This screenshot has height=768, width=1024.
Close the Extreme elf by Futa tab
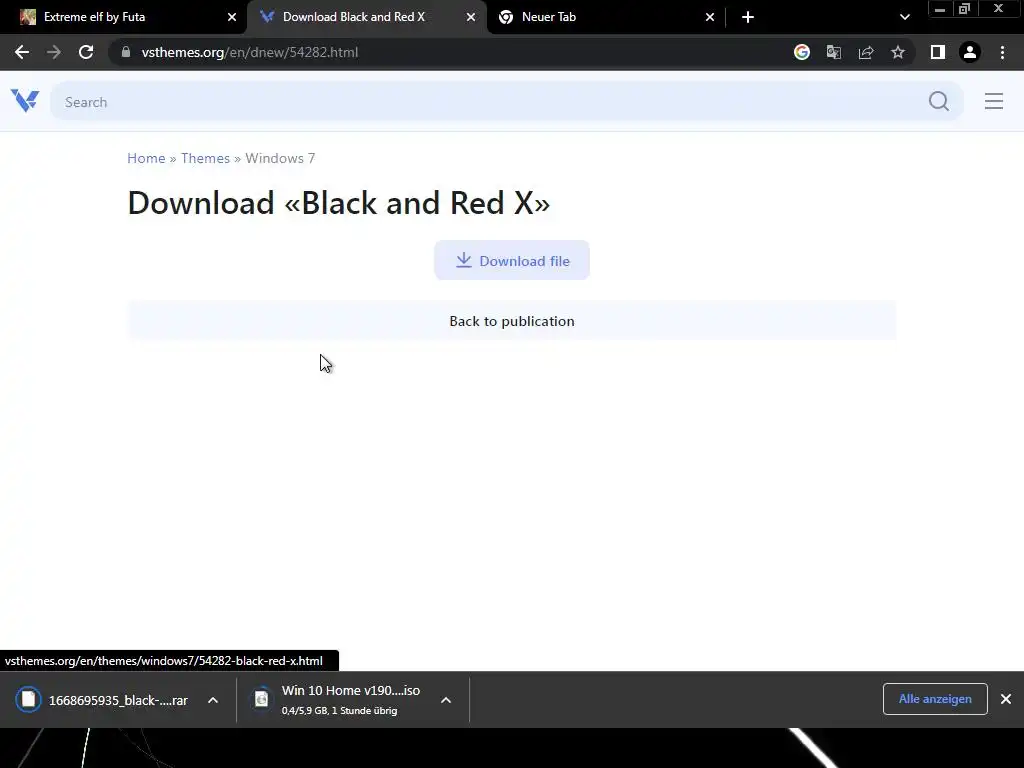pos(232,17)
